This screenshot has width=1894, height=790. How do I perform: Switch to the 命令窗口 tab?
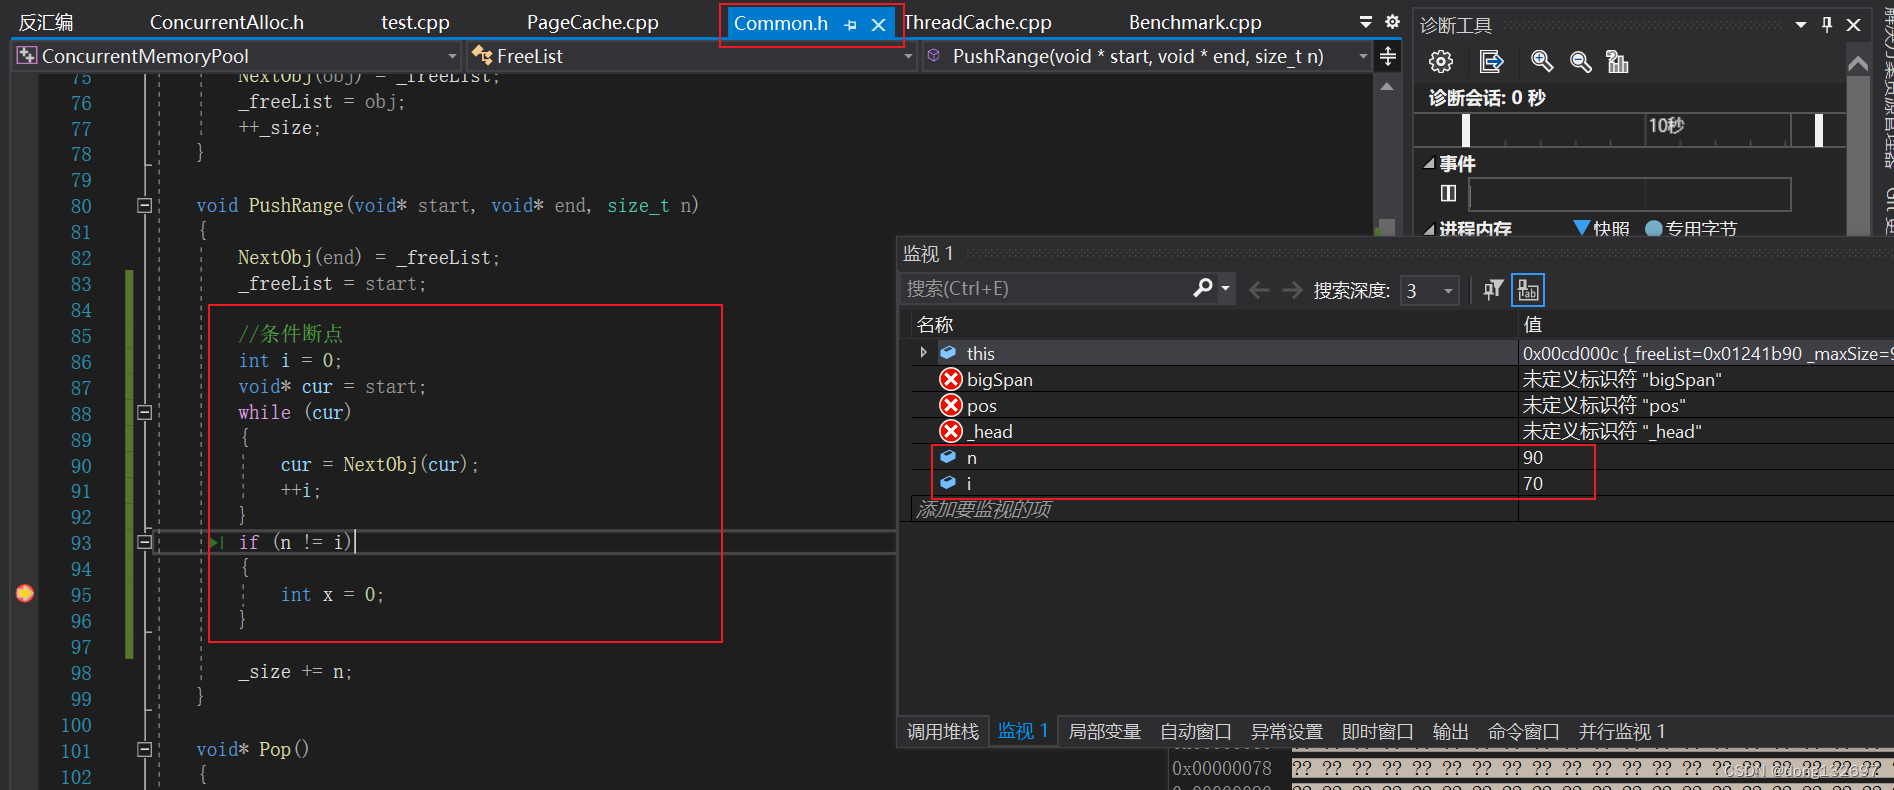tap(1524, 732)
